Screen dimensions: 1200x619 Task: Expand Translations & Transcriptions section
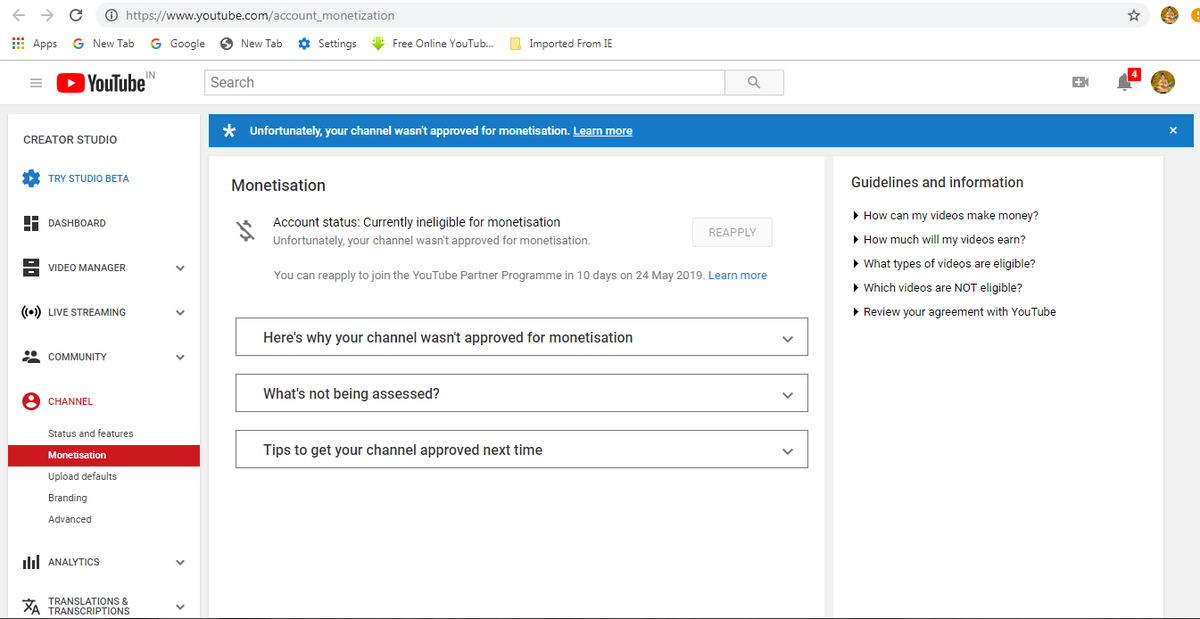(x=180, y=606)
